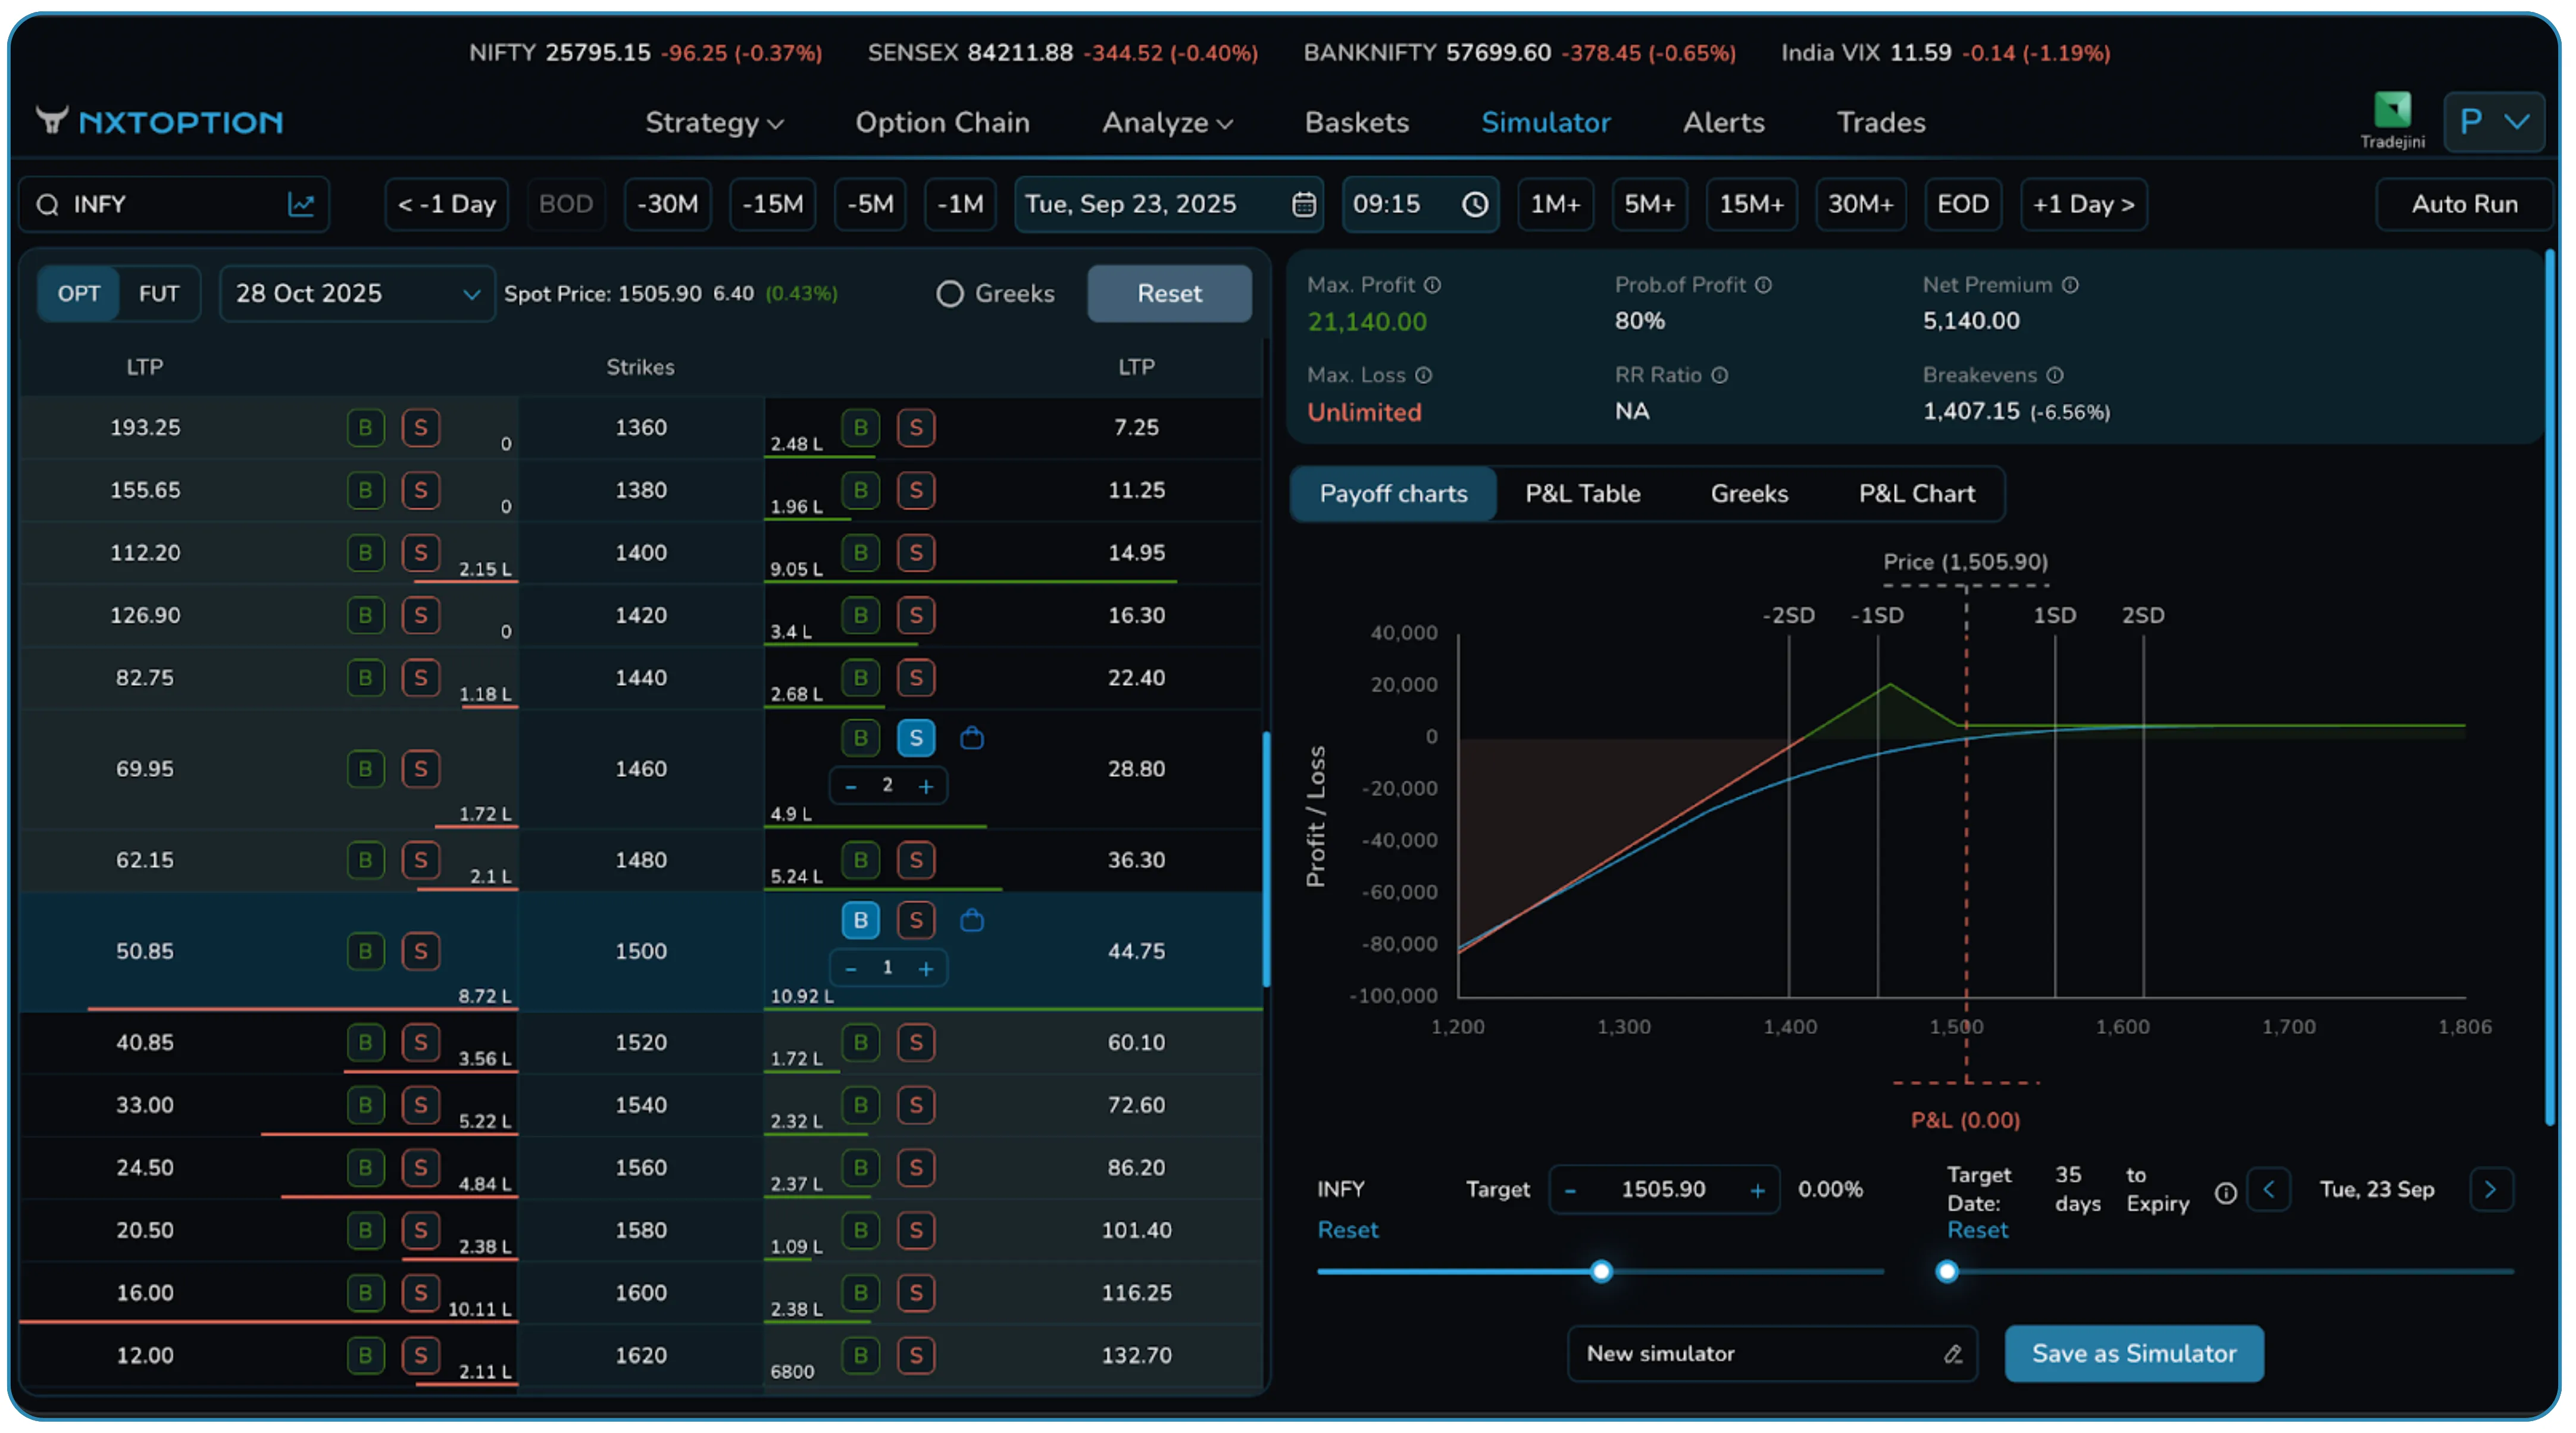Image resolution: width=2576 pixels, height=1433 pixels.
Task: Click the calendar icon in the date picker
Action: pyautogui.click(x=1303, y=204)
